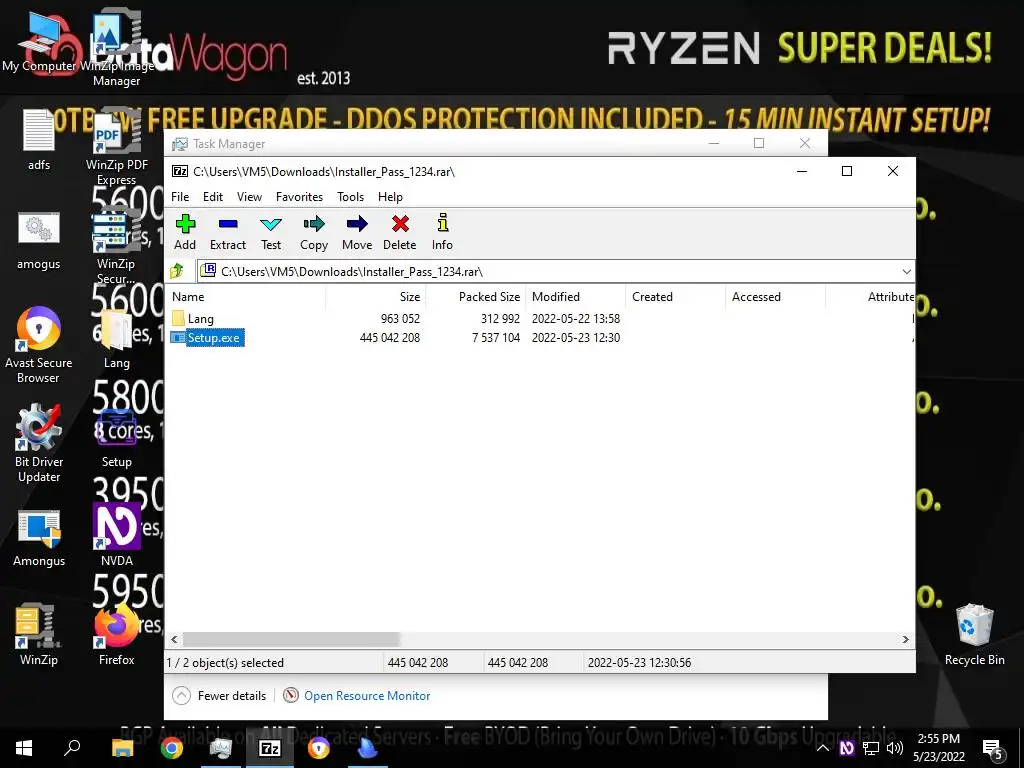1024x768 pixels.
Task: Click the Add toolbar icon in 7-Zip
Action: (x=185, y=232)
